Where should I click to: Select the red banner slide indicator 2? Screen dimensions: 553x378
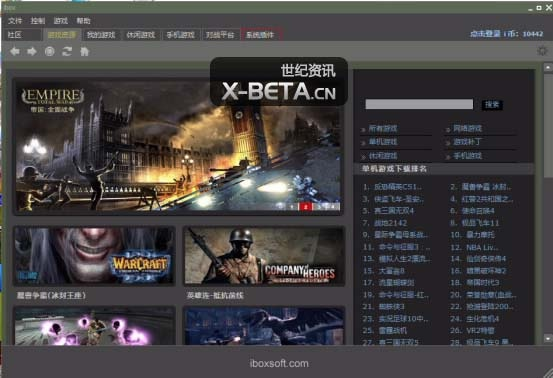(305, 207)
